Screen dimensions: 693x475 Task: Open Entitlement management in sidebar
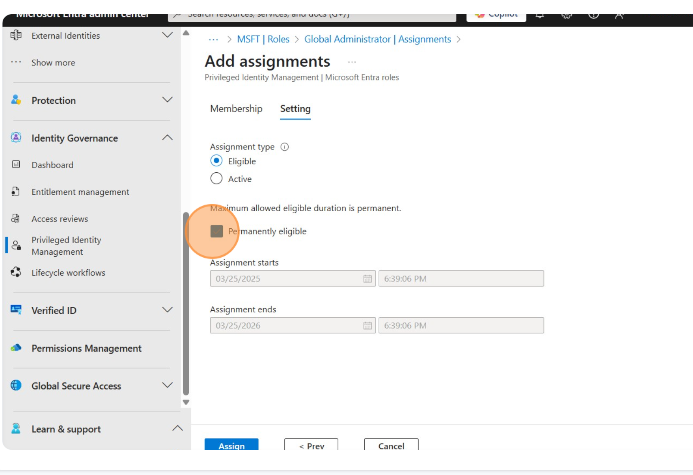point(80,192)
